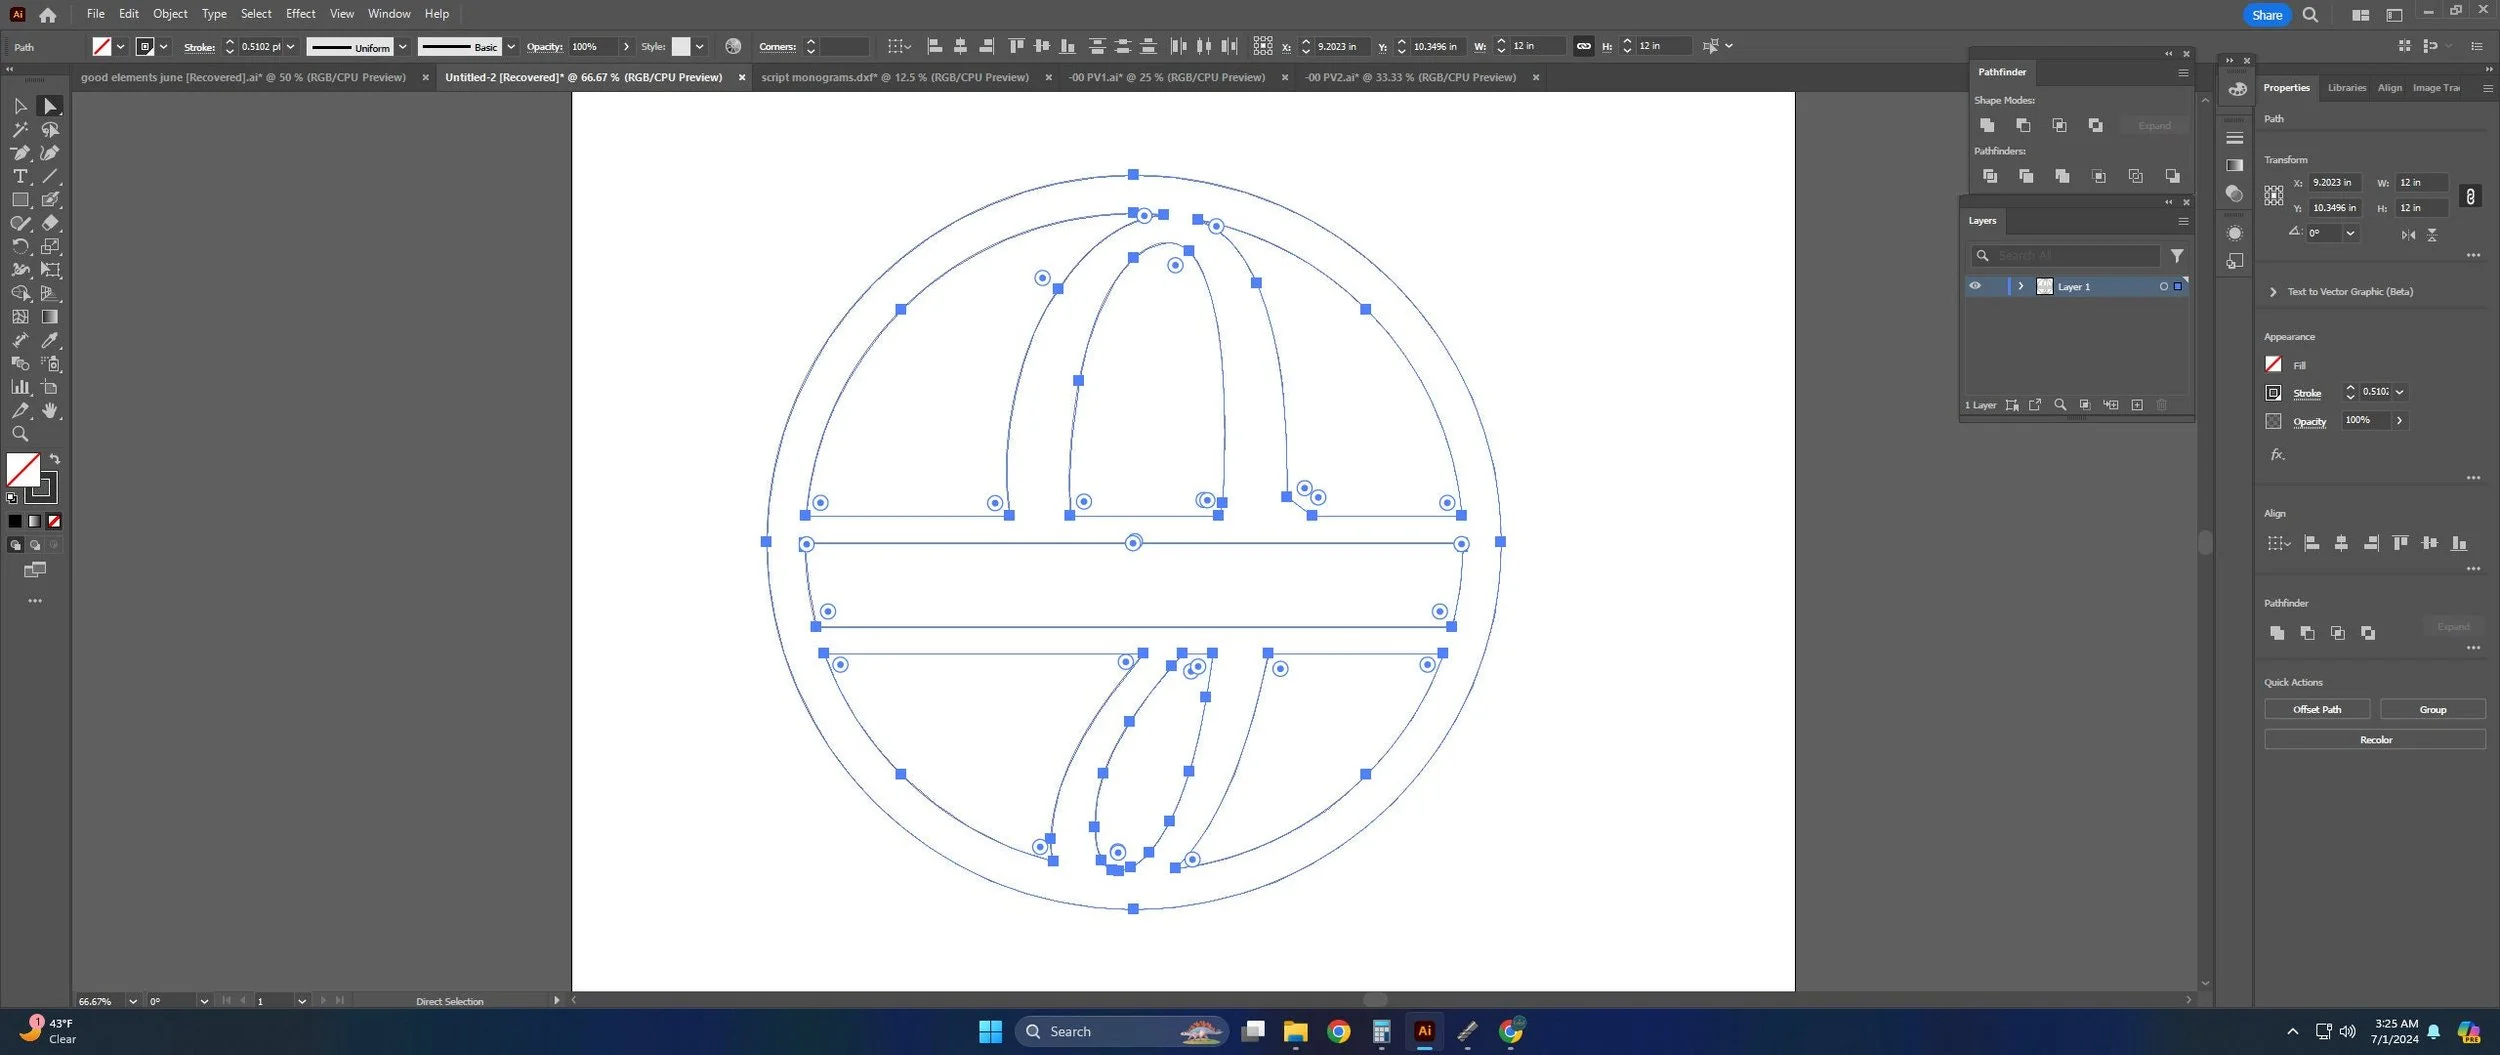Viewport: 2500px width, 1055px height.
Task: Switch to script monograms.dxf document tab
Action: pos(895,77)
